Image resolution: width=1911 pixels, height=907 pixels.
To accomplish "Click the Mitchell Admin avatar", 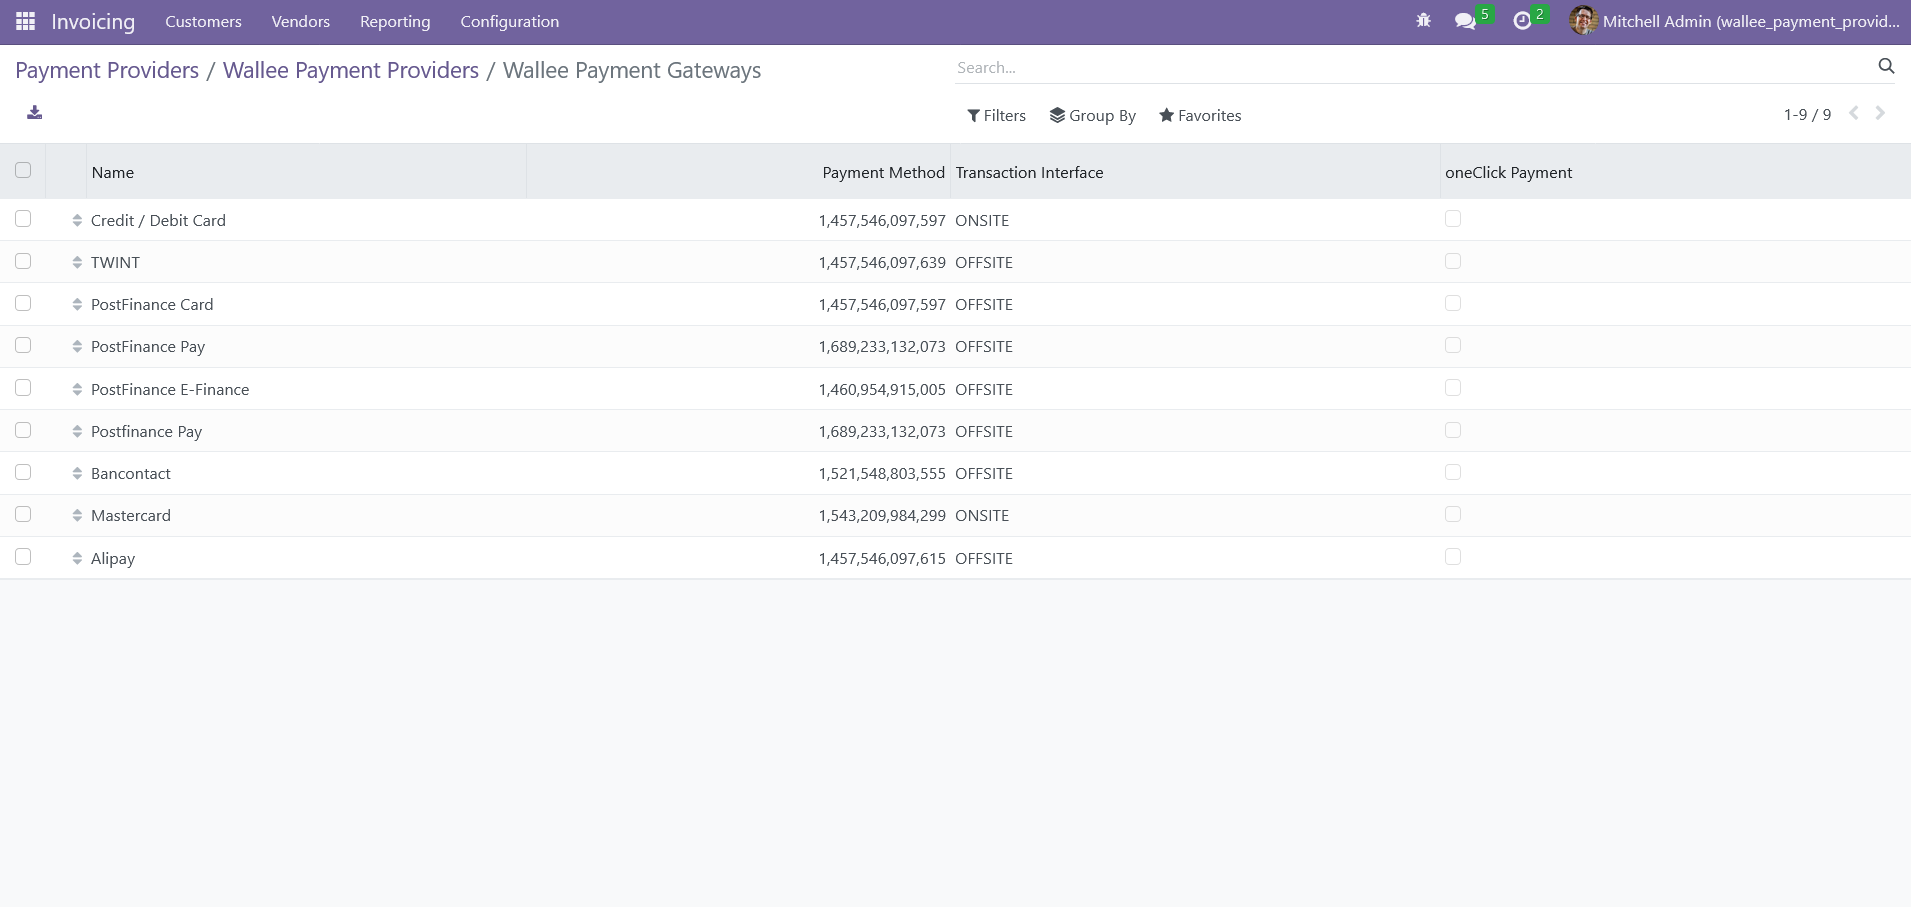I will (1582, 21).
